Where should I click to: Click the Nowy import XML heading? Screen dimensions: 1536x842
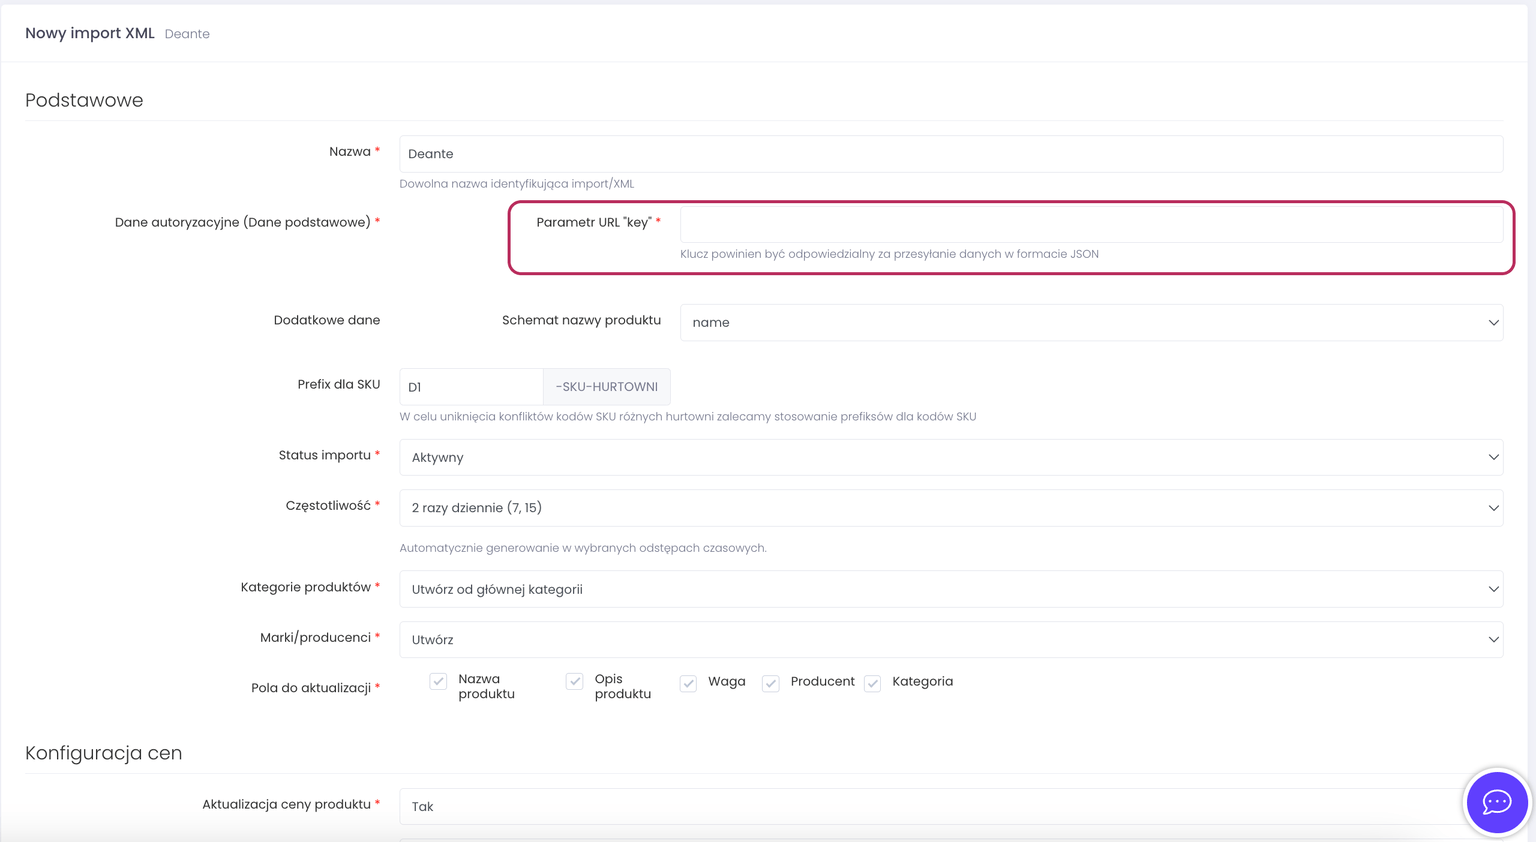(x=90, y=33)
